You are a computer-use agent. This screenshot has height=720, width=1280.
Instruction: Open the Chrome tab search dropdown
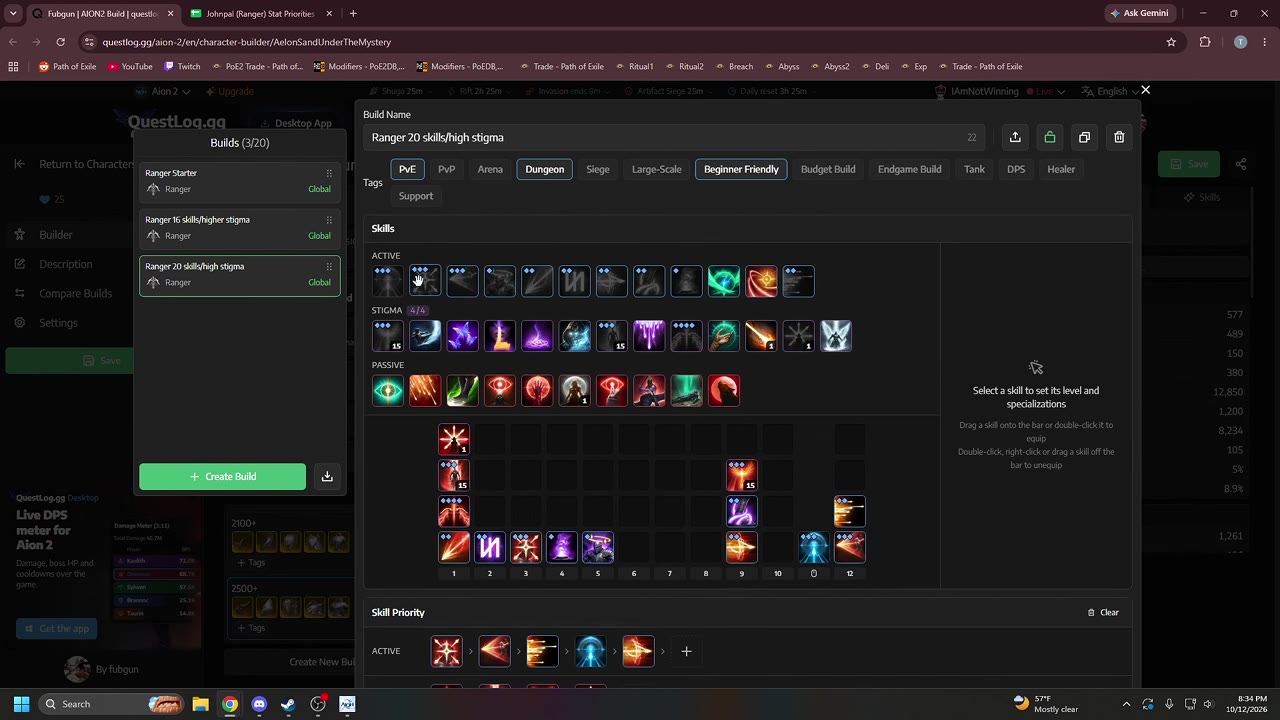13,13
